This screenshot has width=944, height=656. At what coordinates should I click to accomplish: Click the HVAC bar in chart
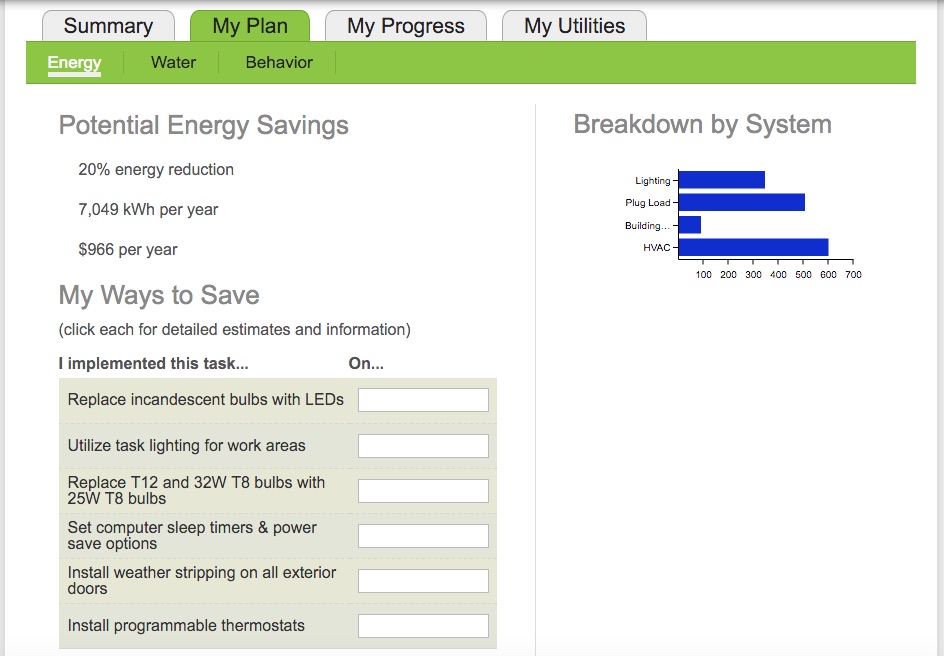(x=754, y=247)
